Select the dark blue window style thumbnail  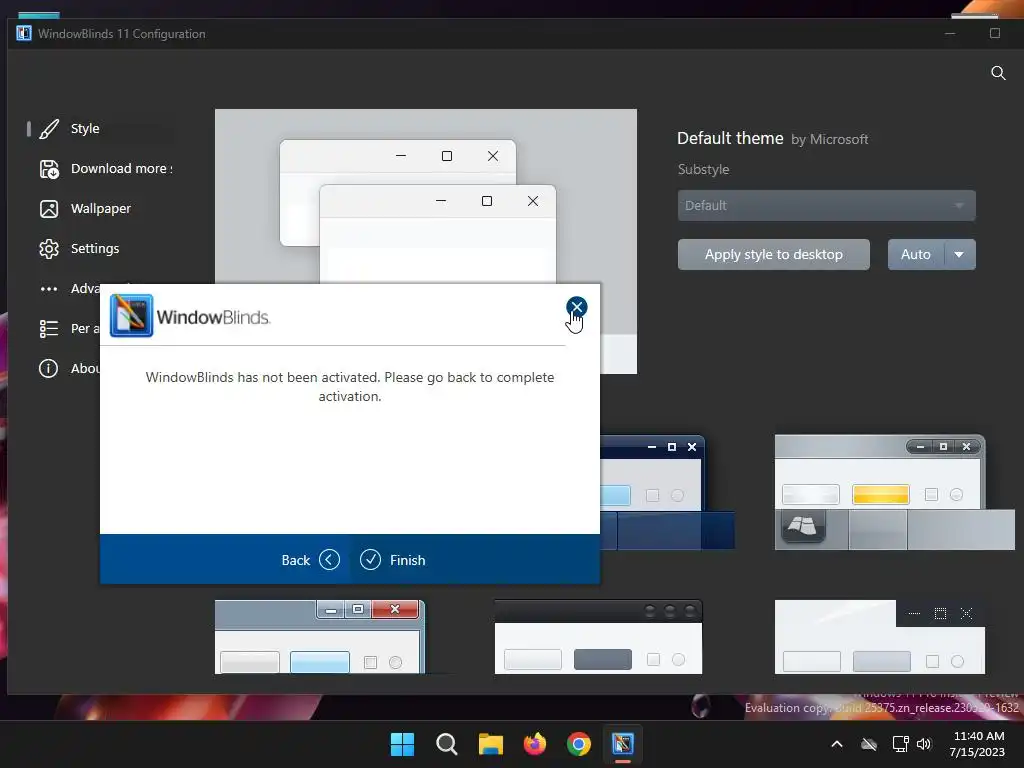pos(667,492)
